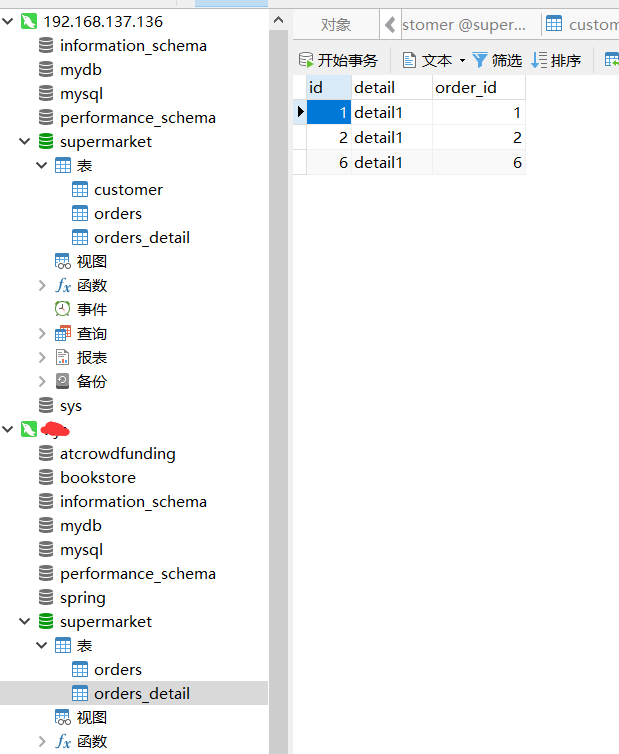Screen dimensions: 619x754
Task: Click the first green supermarket database icon
Action: (46, 141)
